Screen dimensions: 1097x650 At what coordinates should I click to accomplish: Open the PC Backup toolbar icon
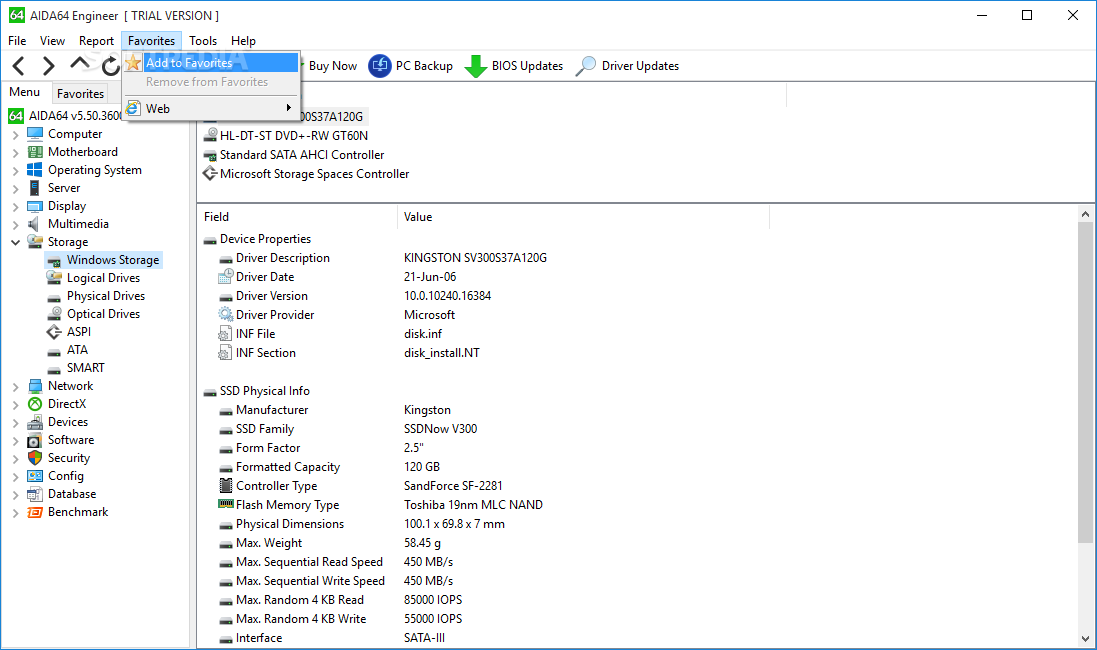click(x=380, y=66)
